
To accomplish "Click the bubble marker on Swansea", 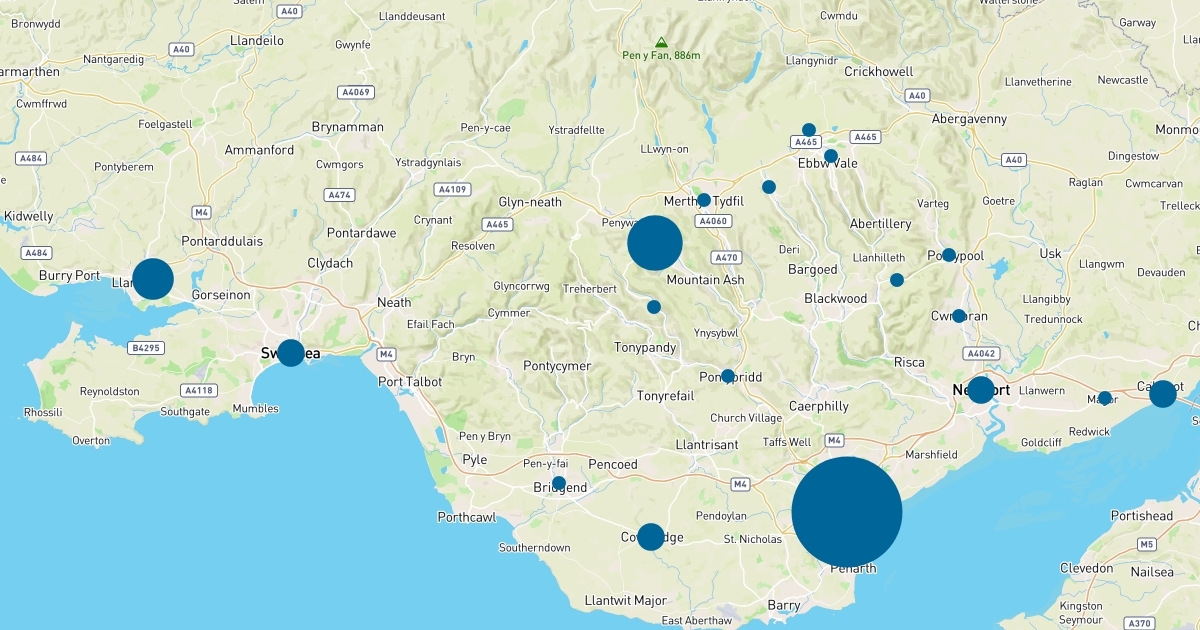I will tap(290, 353).
